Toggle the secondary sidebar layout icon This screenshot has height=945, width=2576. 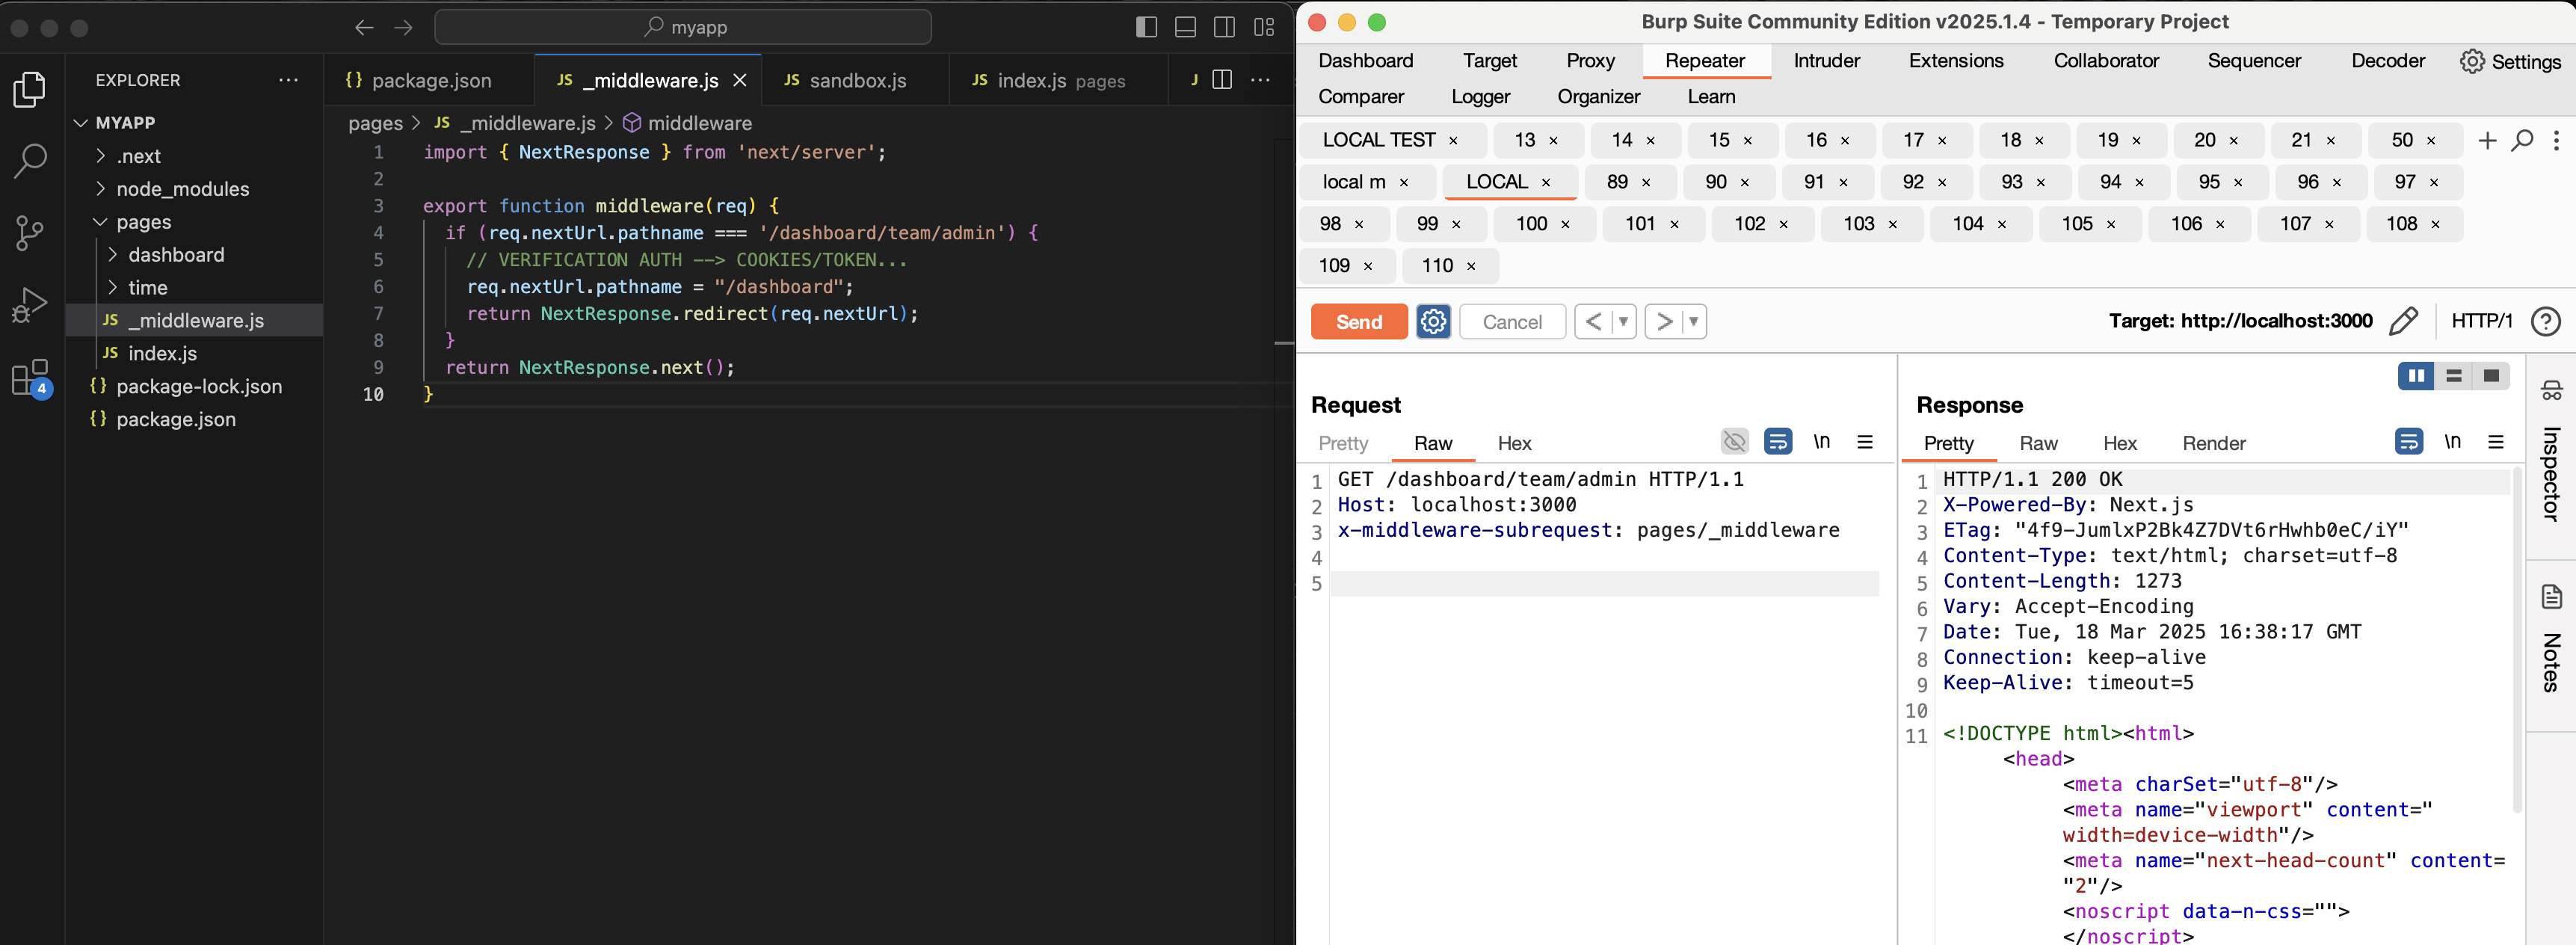(1224, 27)
